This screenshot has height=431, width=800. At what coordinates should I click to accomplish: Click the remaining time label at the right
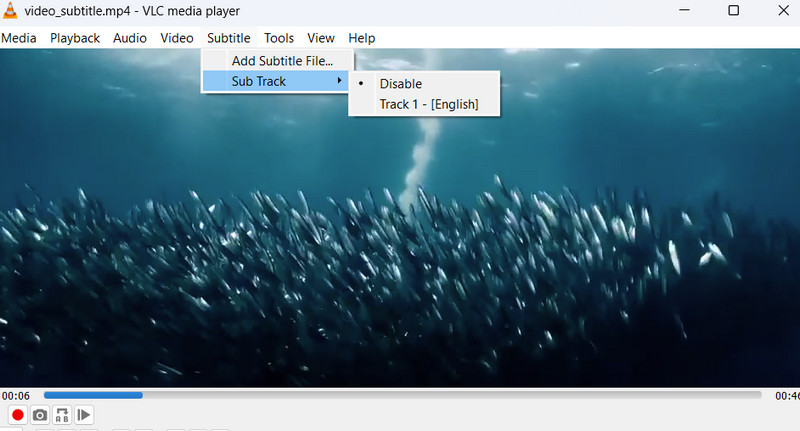coord(787,396)
